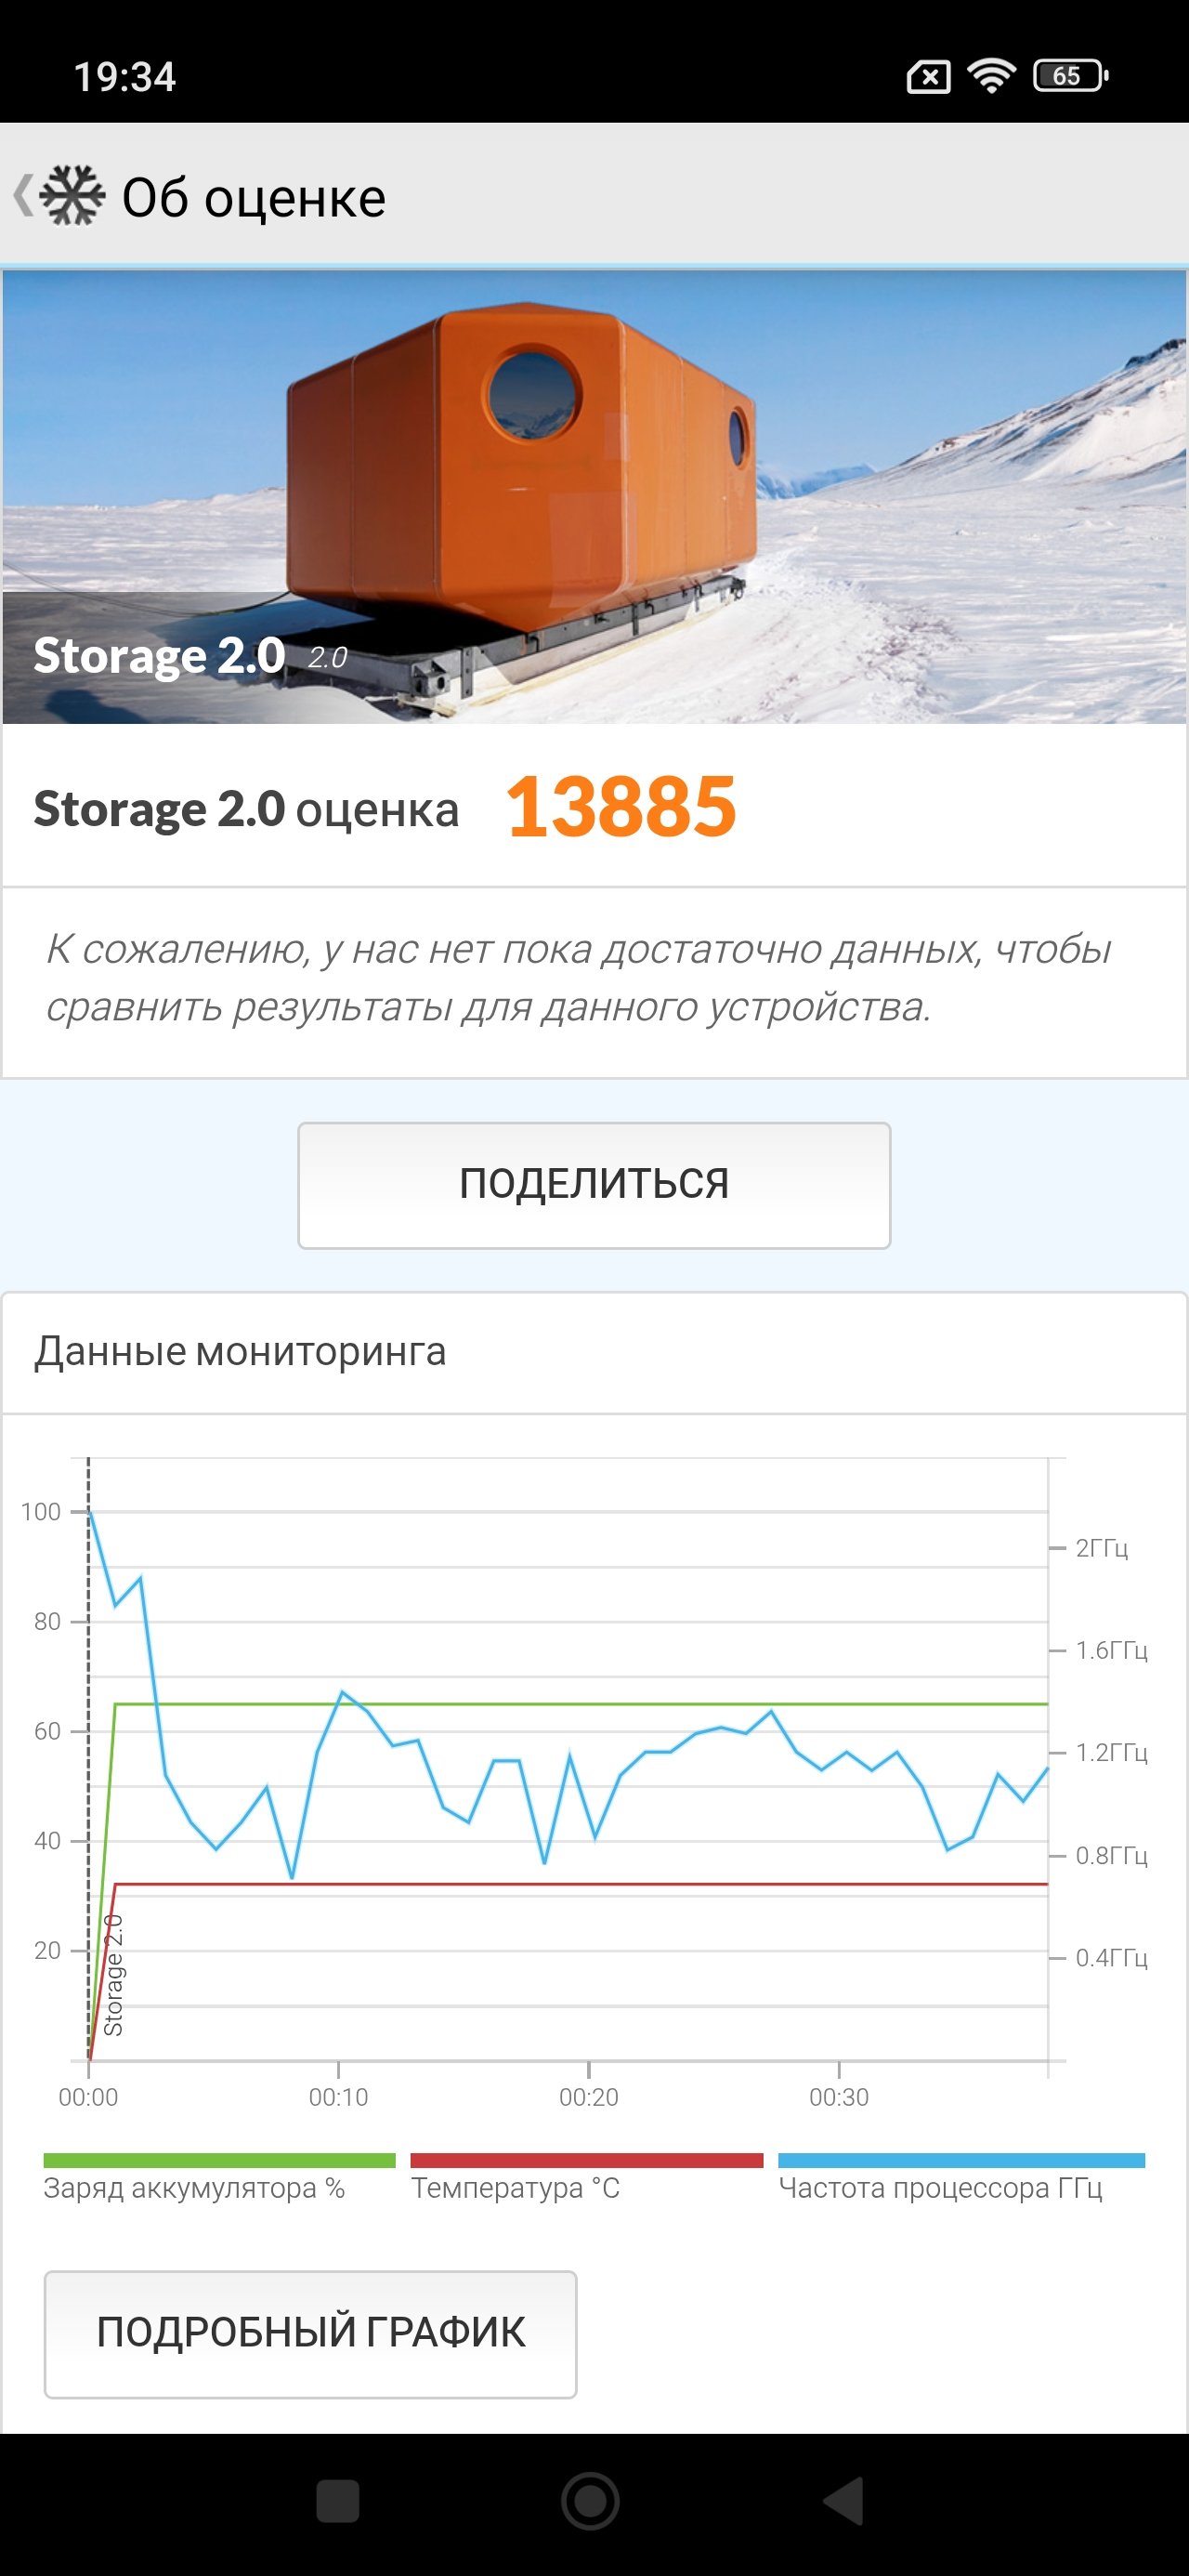Tap the ПОДЕЛИТЬСЯ share button
The height and width of the screenshot is (2576, 1189).
594,1185
